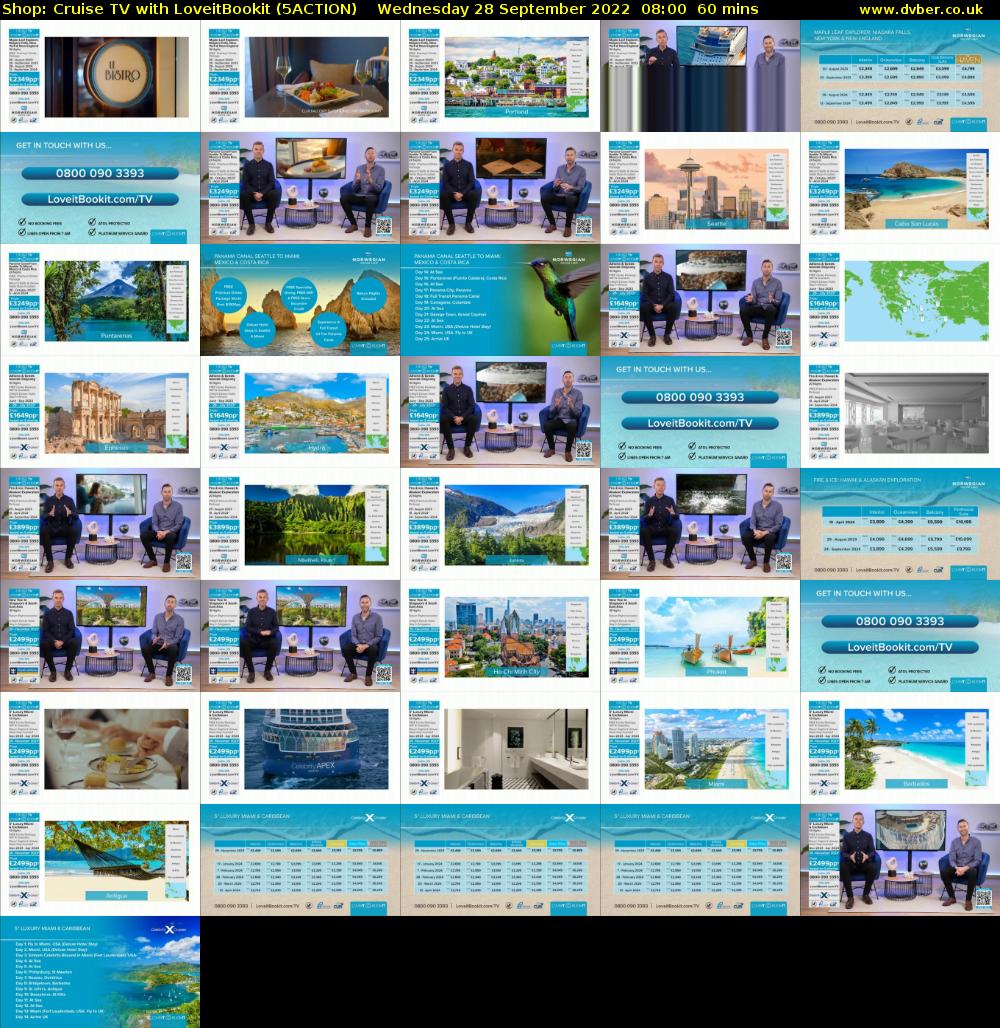This screenshot has height=1028, width=1000.
Task: View the greyscale restaurant interior frame
Action: (x=900, y=412)
